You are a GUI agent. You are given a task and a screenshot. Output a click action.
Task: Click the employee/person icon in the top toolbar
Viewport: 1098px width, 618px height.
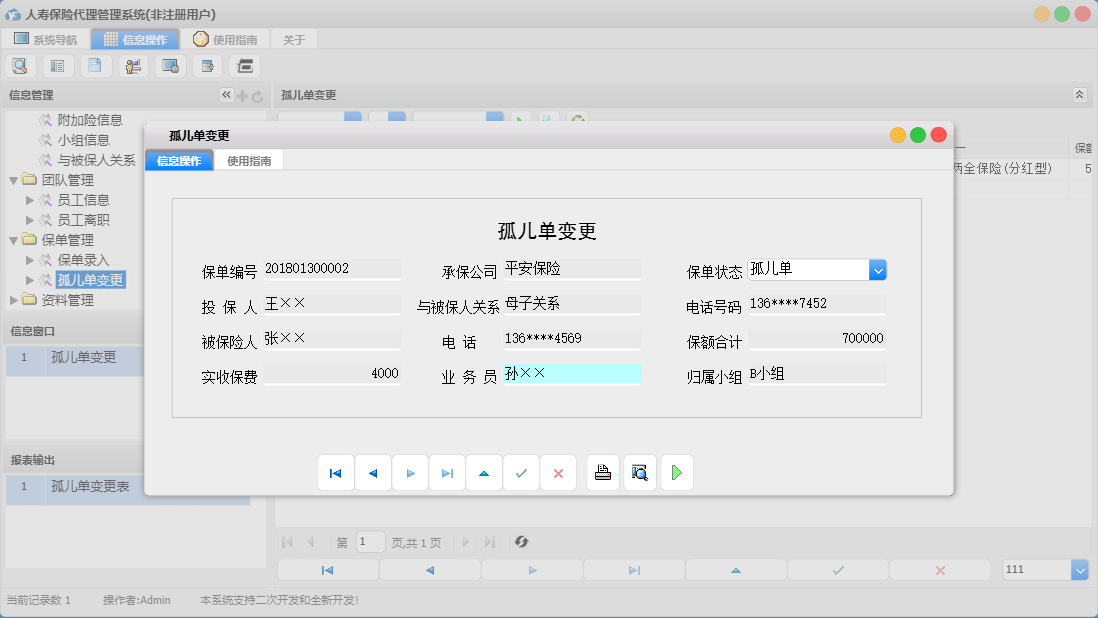tap(133, 65)
